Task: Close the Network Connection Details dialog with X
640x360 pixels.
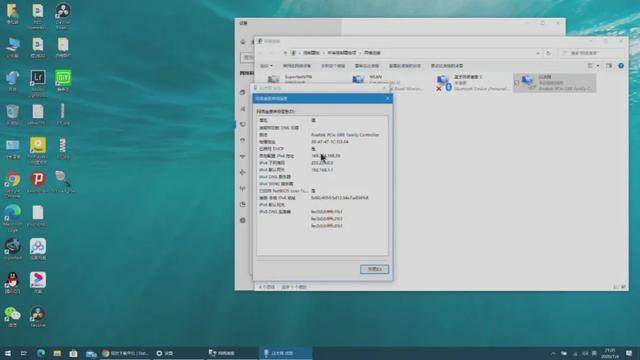Action: pos(387,98)
